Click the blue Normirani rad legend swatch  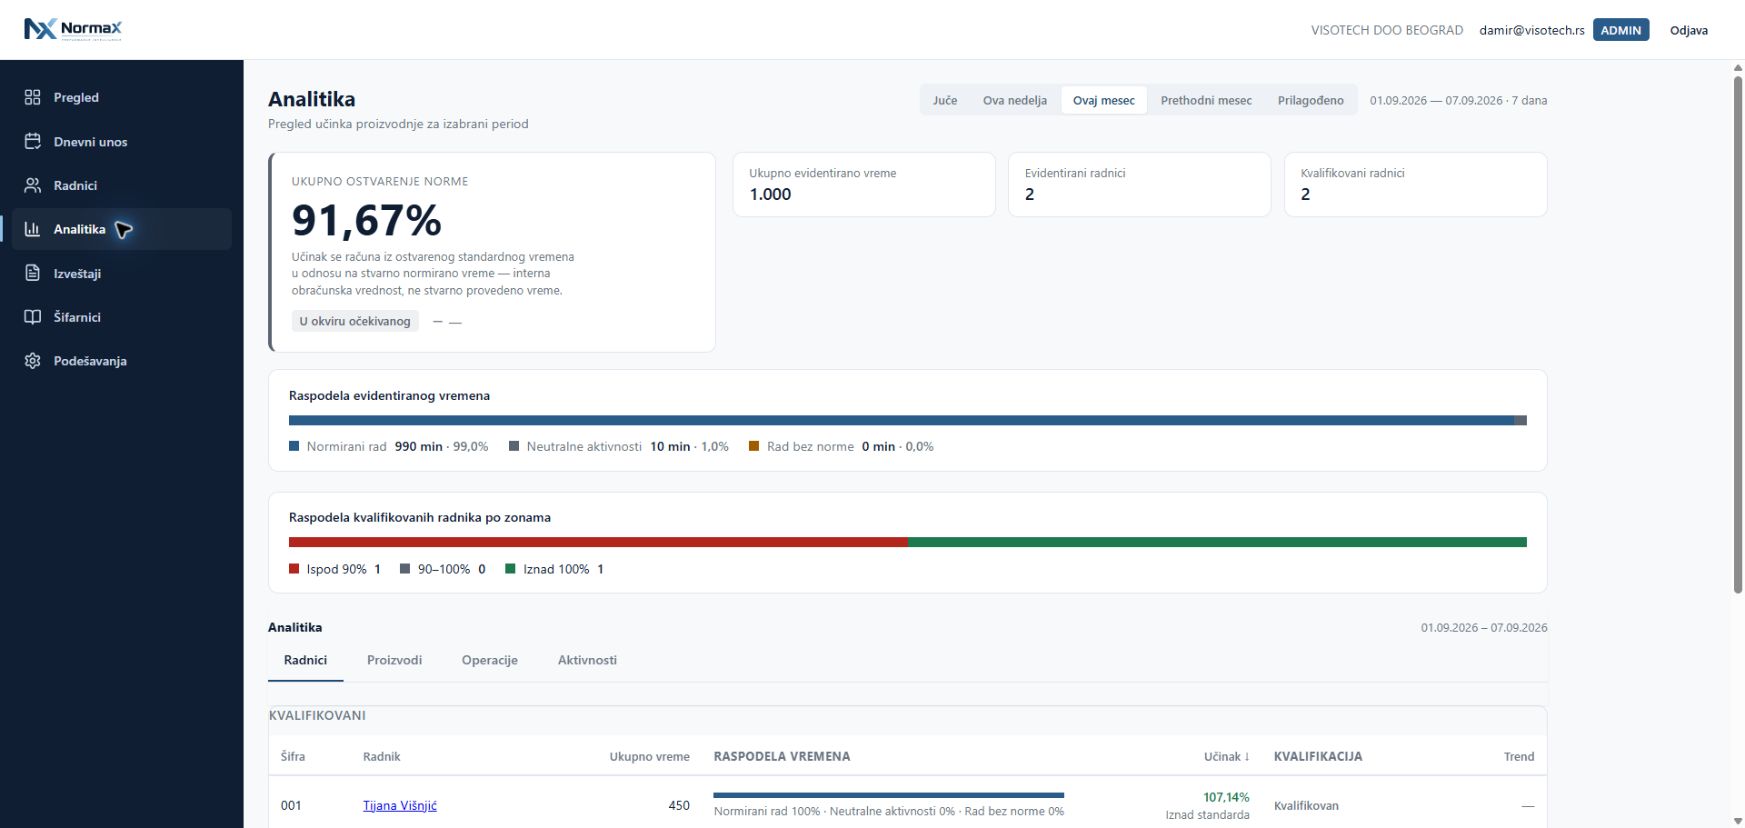(294, 446)
